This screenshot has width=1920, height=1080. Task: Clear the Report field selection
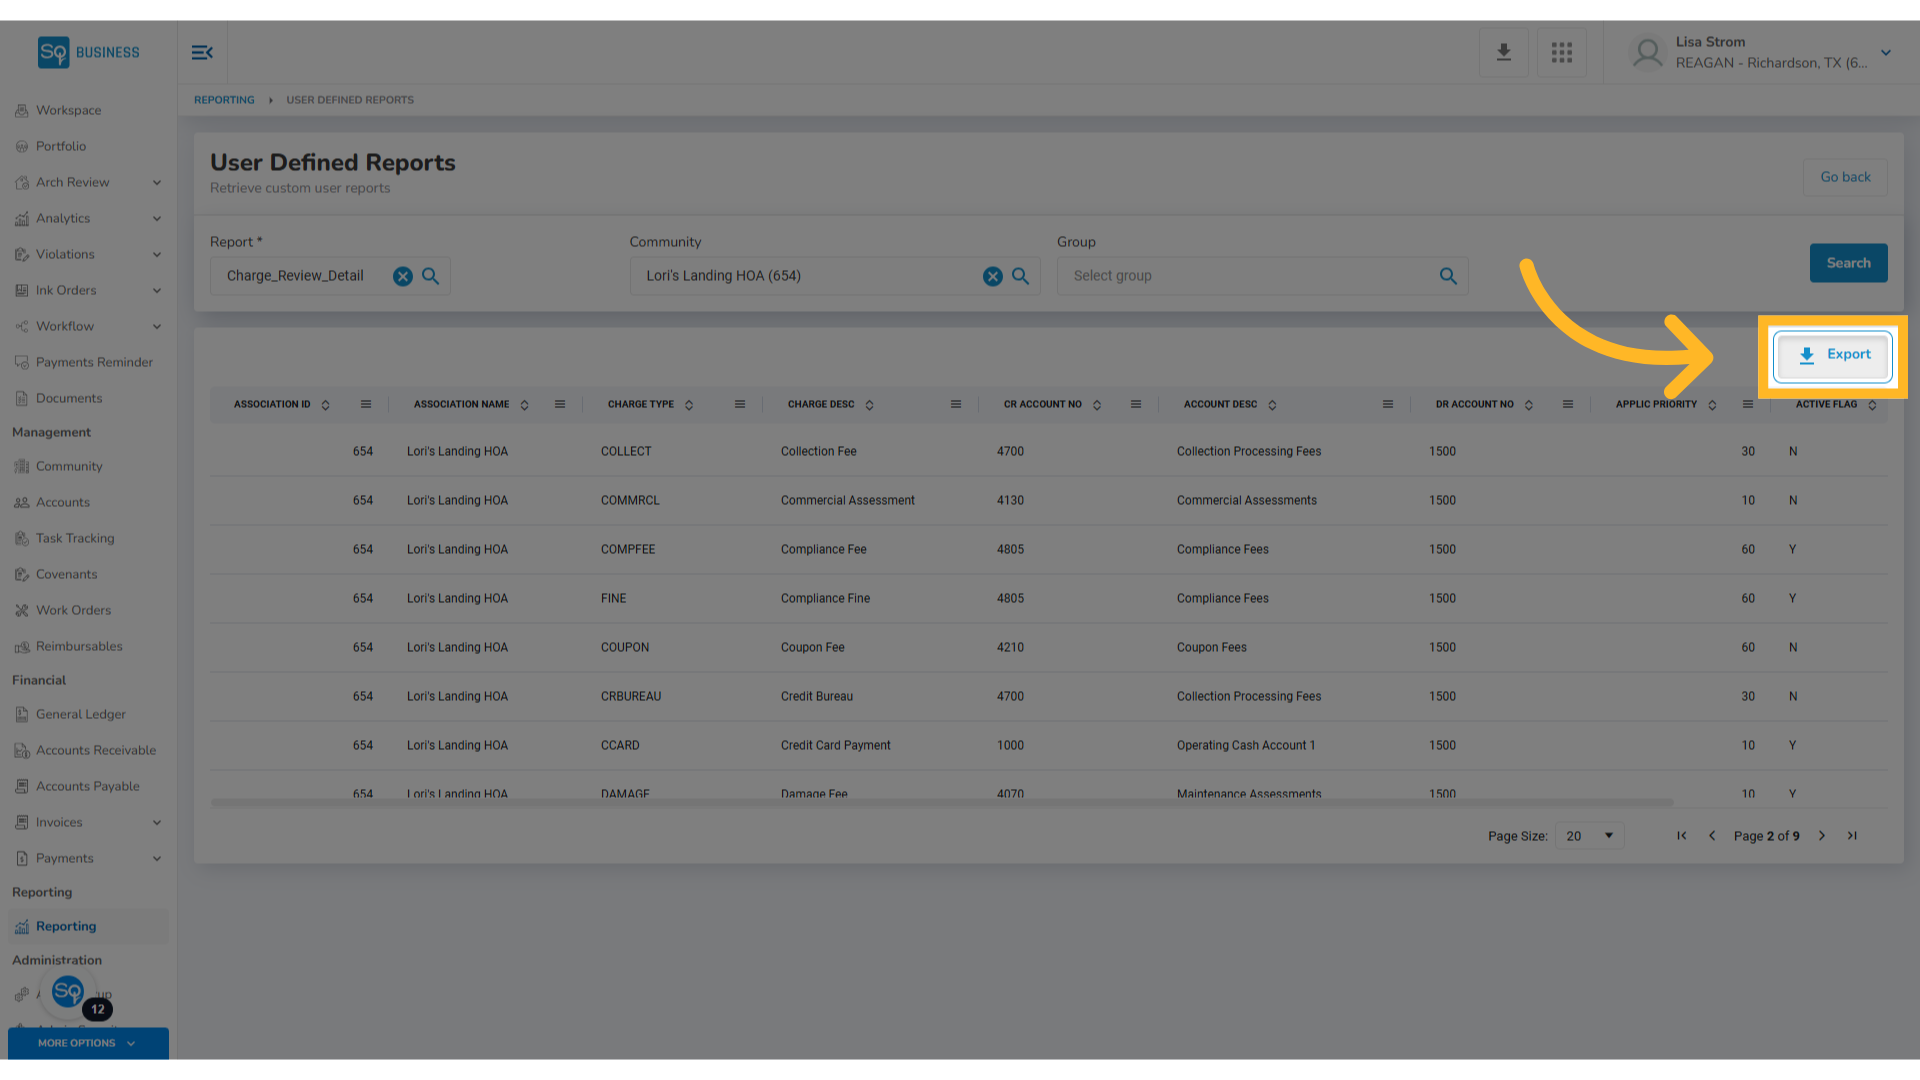point(403,277)
